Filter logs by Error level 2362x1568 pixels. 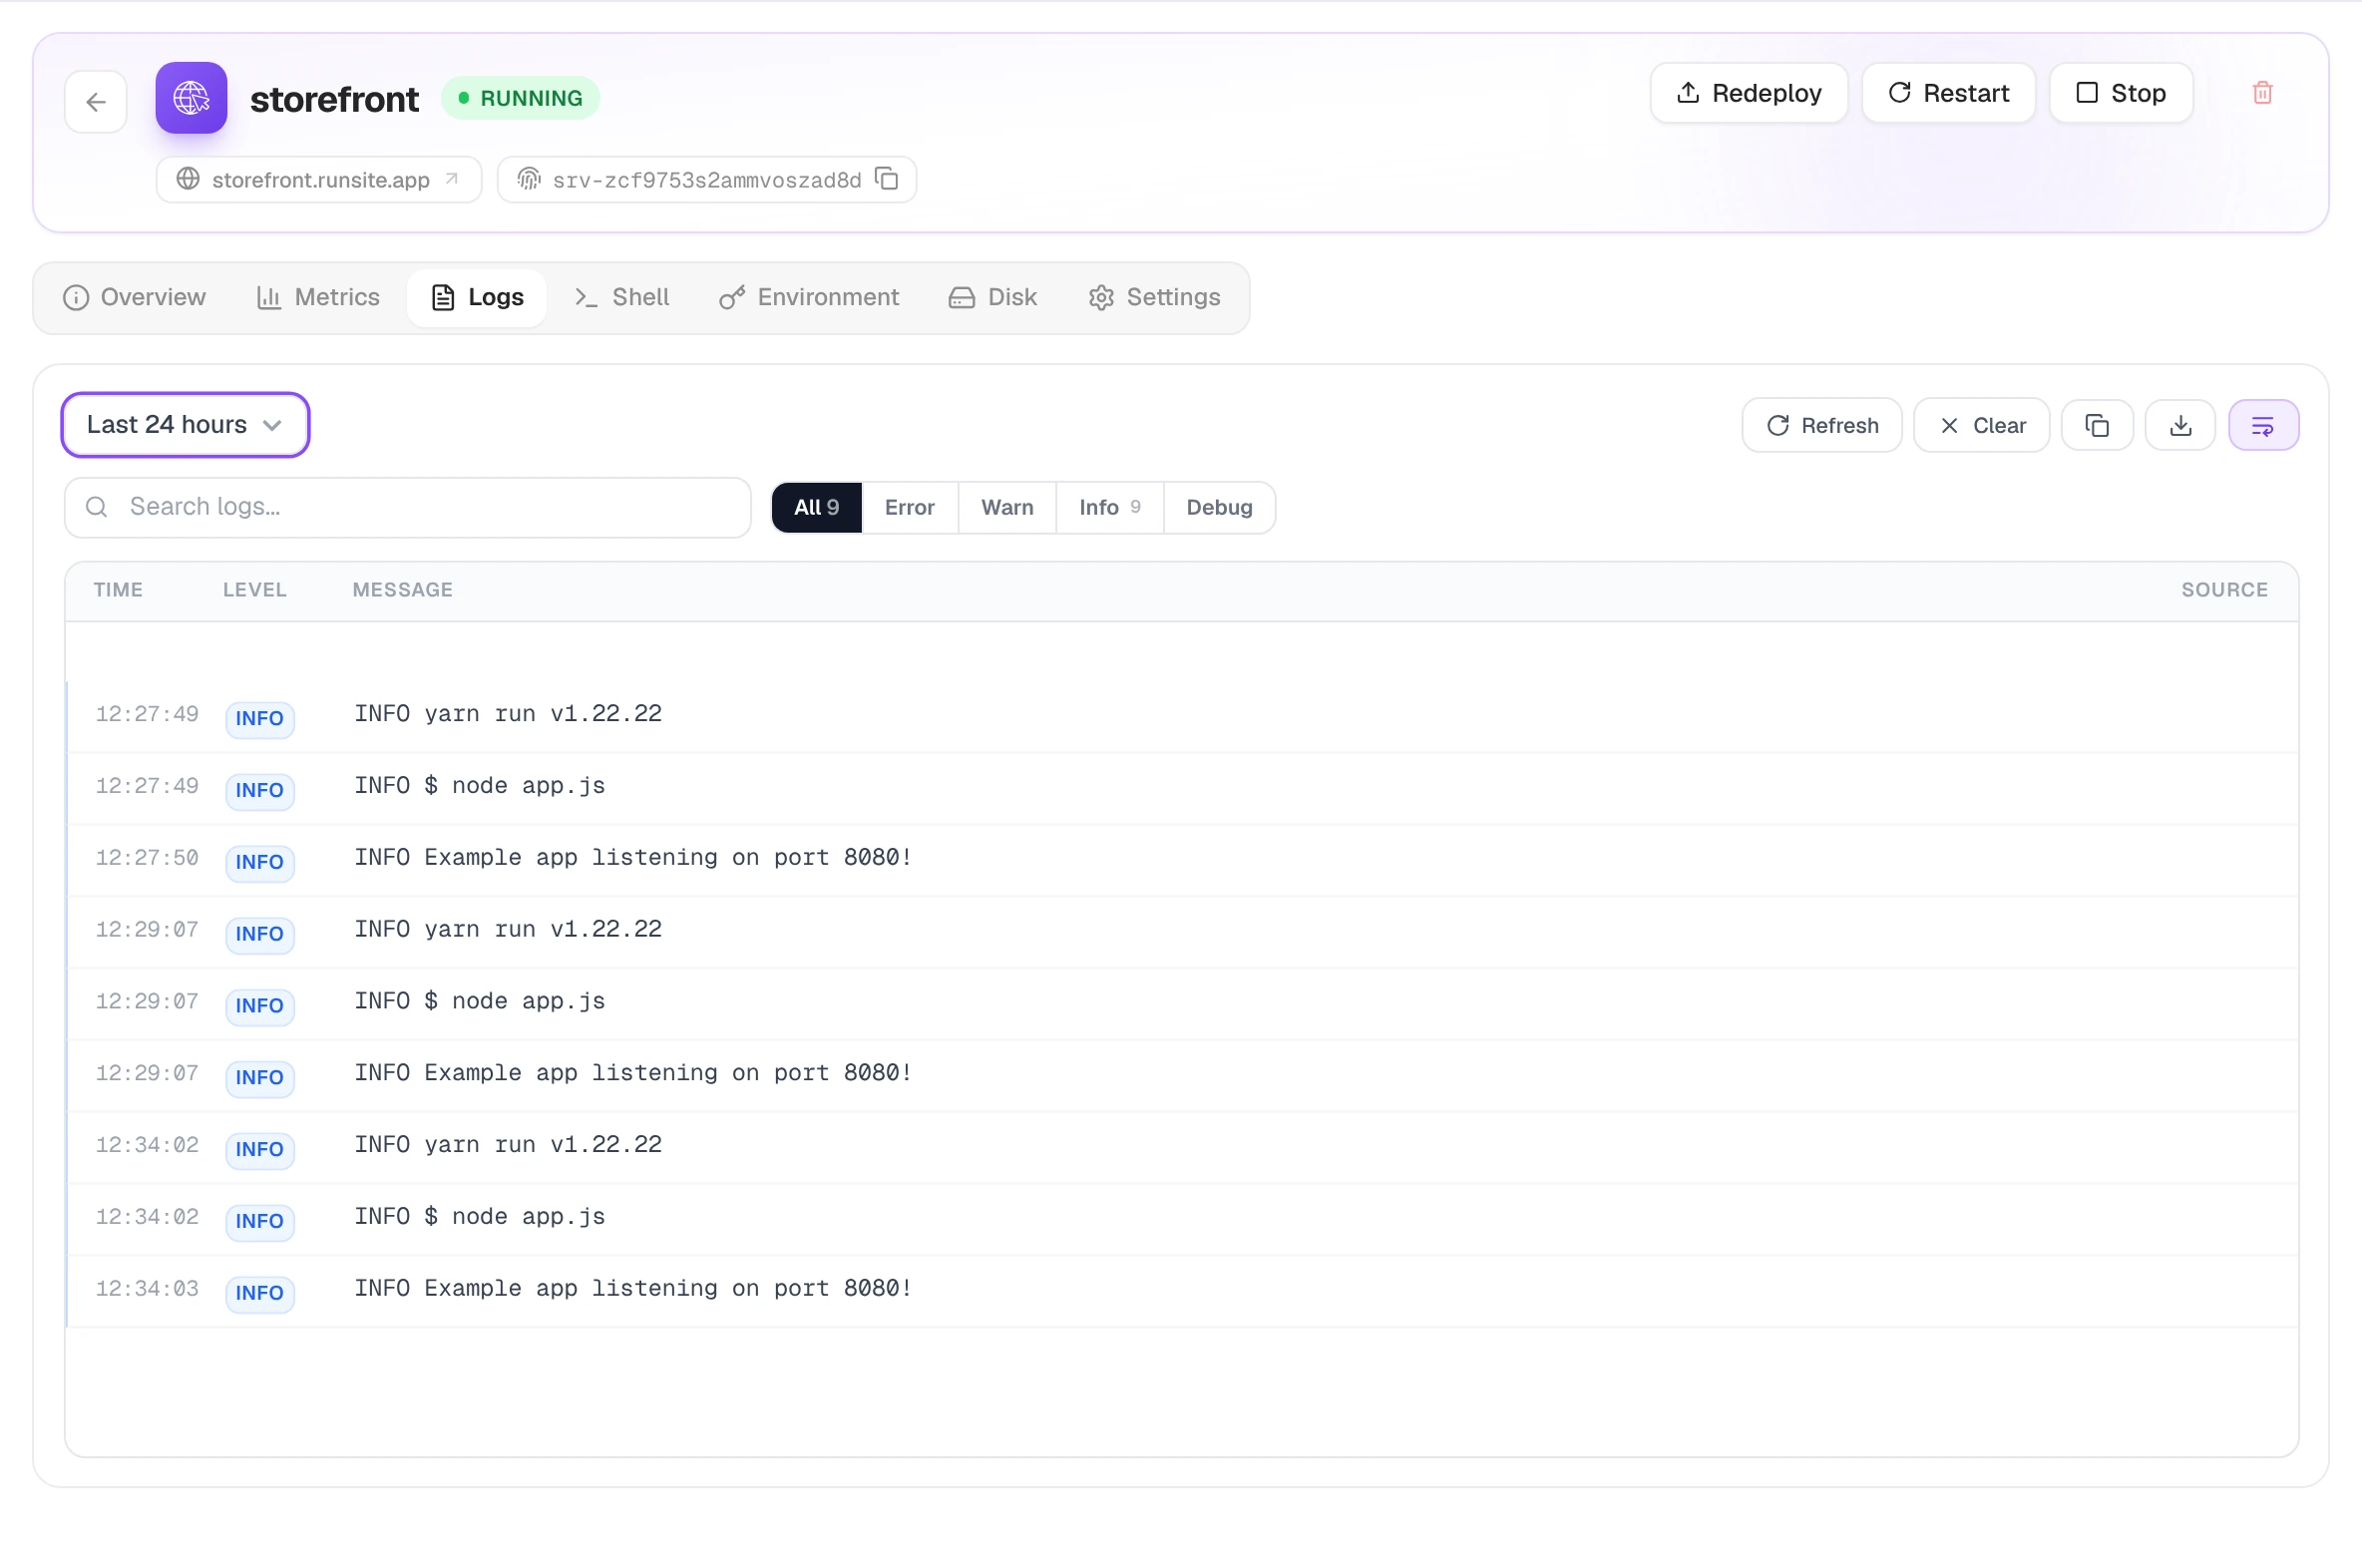(909, 508)
